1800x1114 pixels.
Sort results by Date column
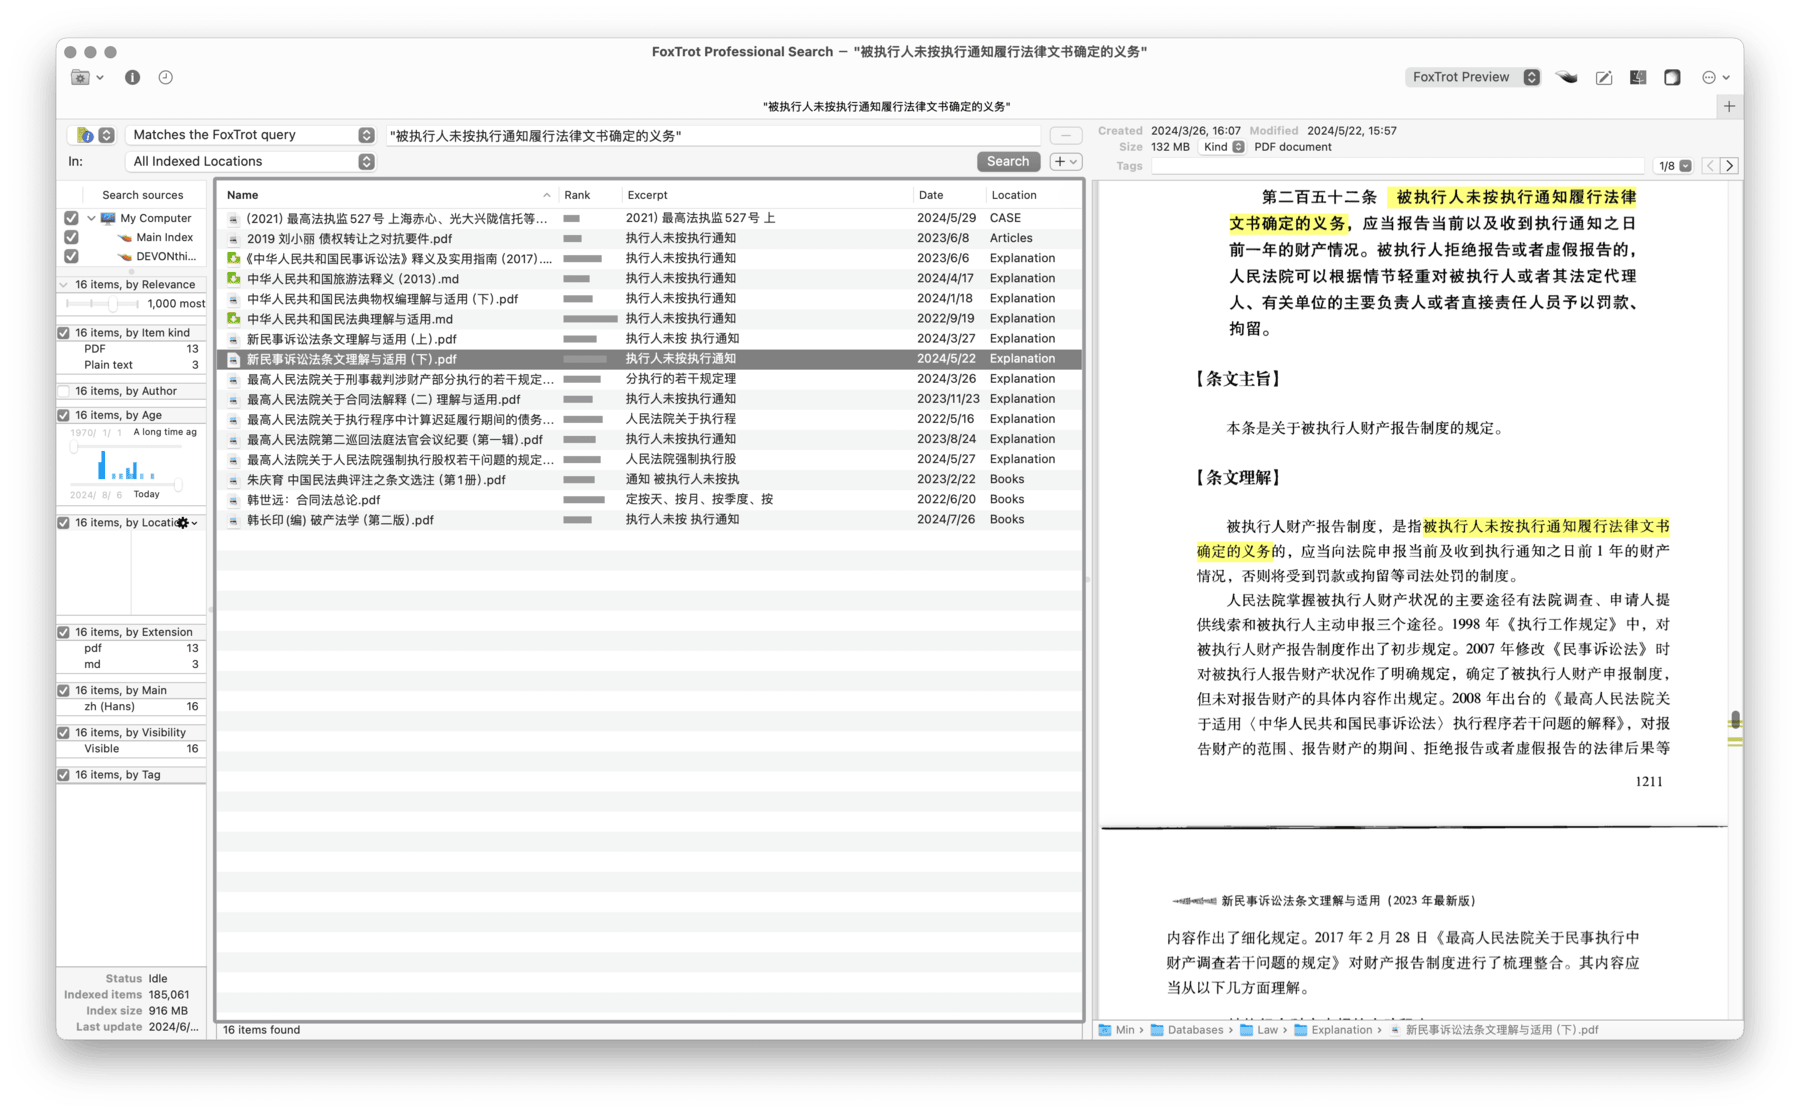point(949,195)
